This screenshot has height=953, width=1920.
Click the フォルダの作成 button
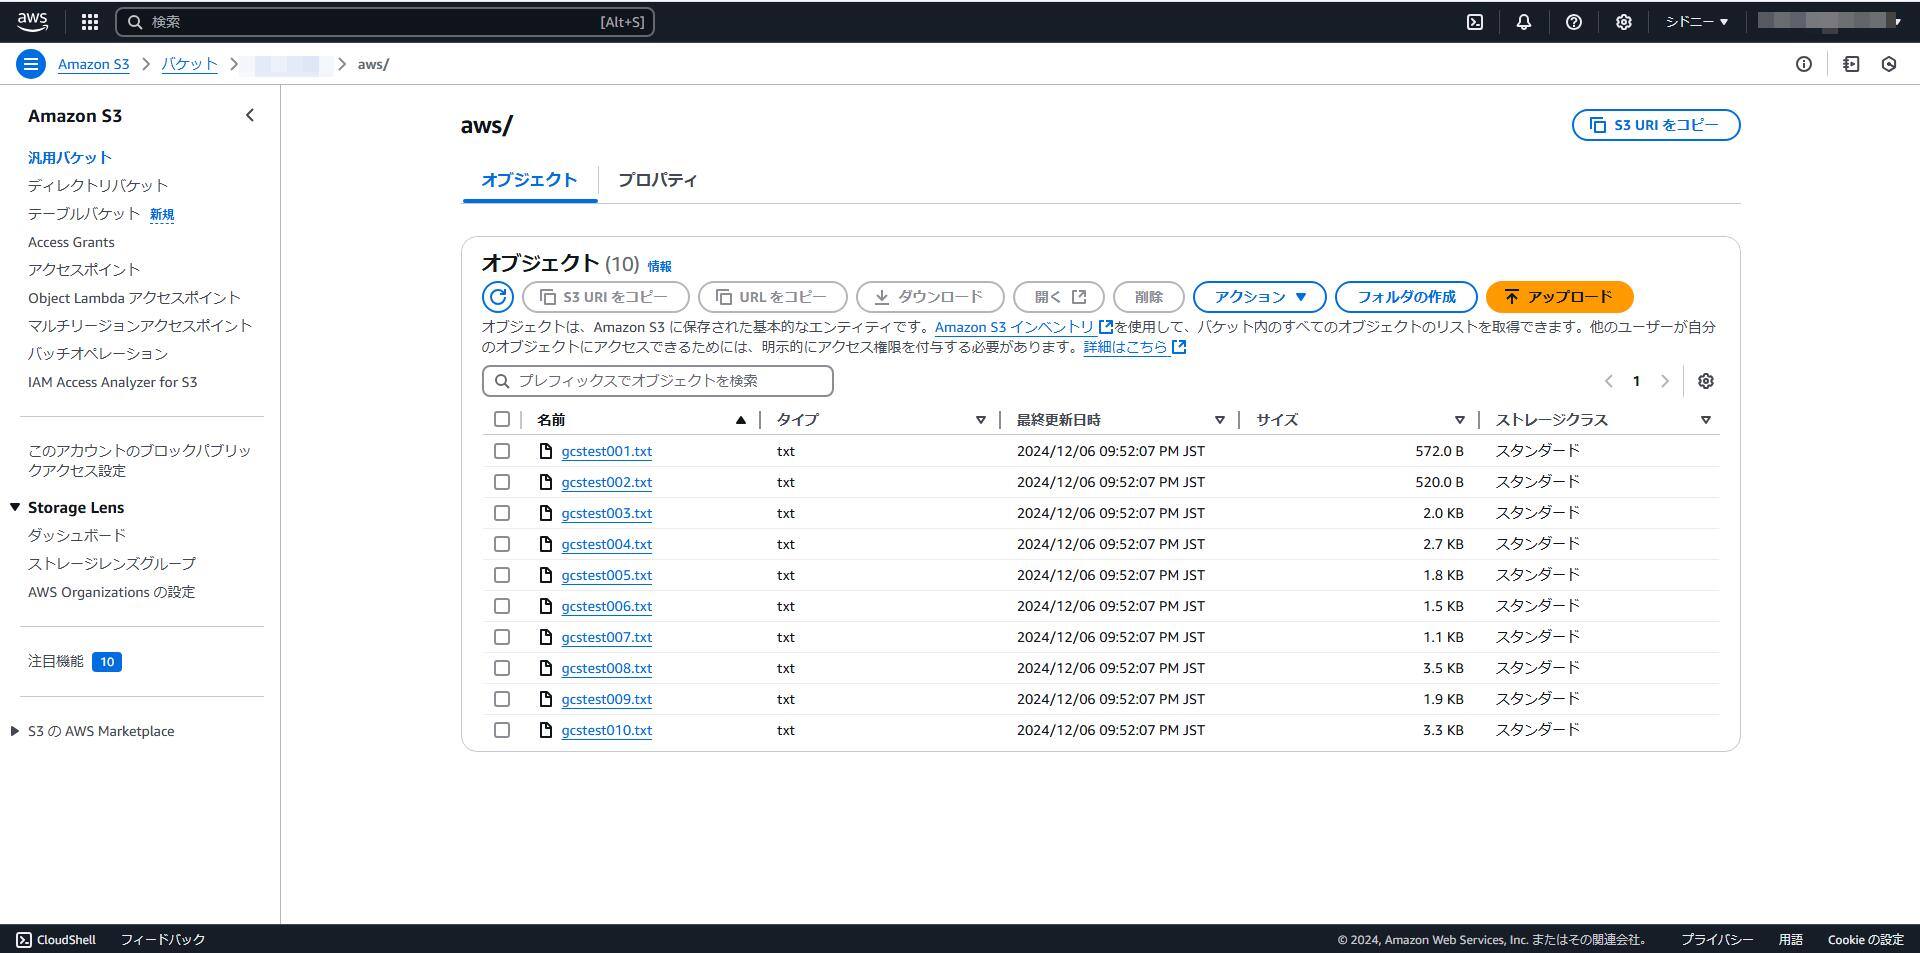click(1406, 297)
